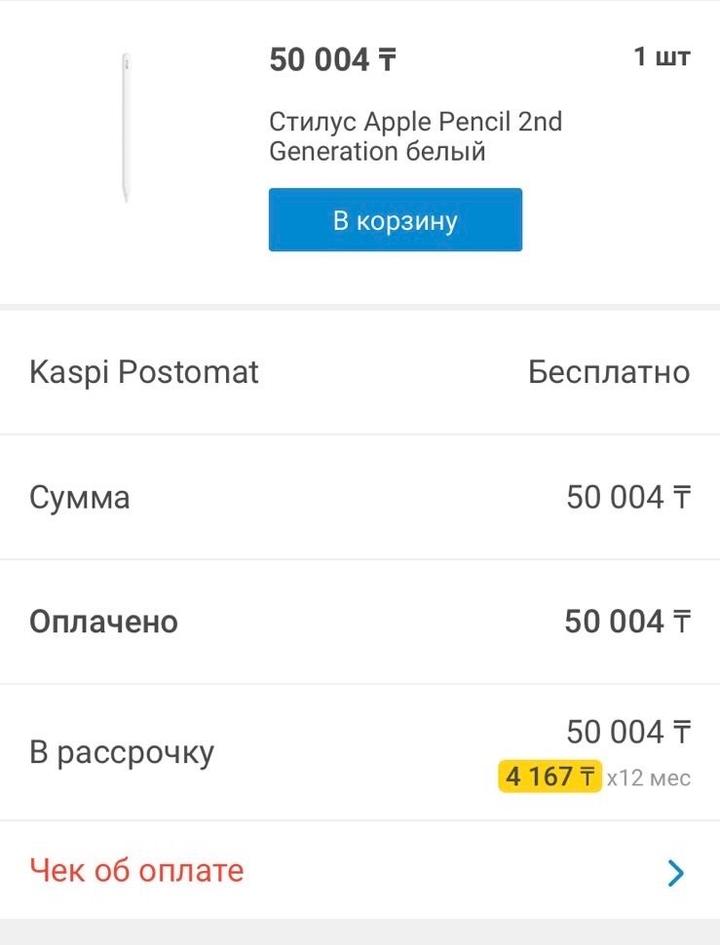The height and width of the screenshot is (945, 720).
Task: Click the tenge symbol in Сумма row
Action: pos(681,497)
